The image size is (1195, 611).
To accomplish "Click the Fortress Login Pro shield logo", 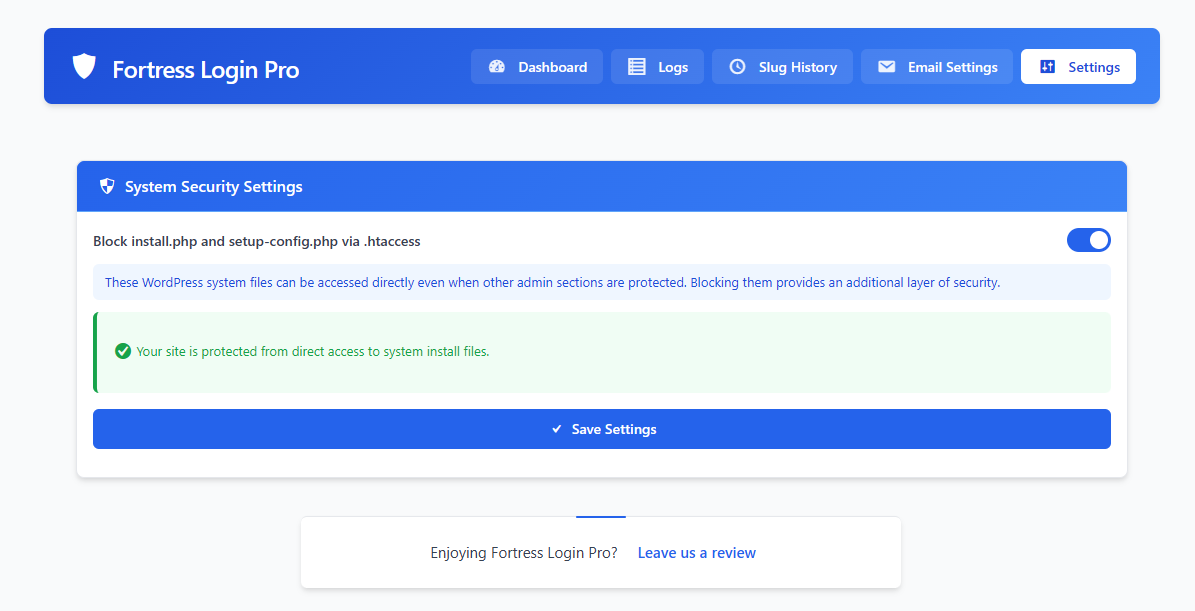I will coord(84,67).
